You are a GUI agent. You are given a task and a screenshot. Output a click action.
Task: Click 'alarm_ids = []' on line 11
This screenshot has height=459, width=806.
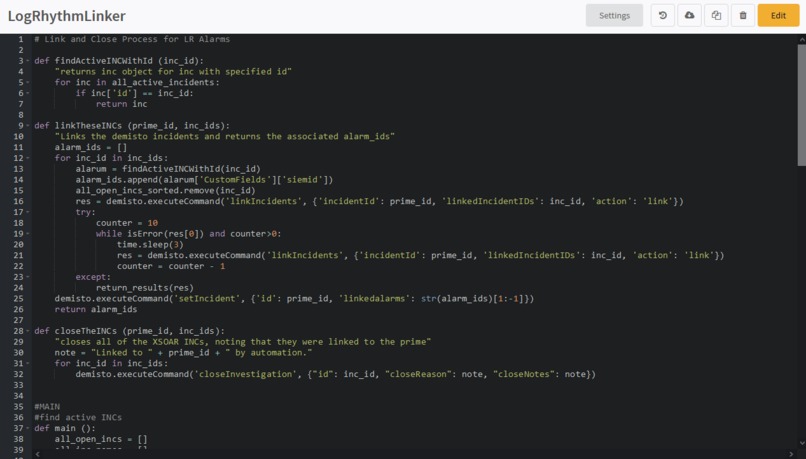(91, 147)
